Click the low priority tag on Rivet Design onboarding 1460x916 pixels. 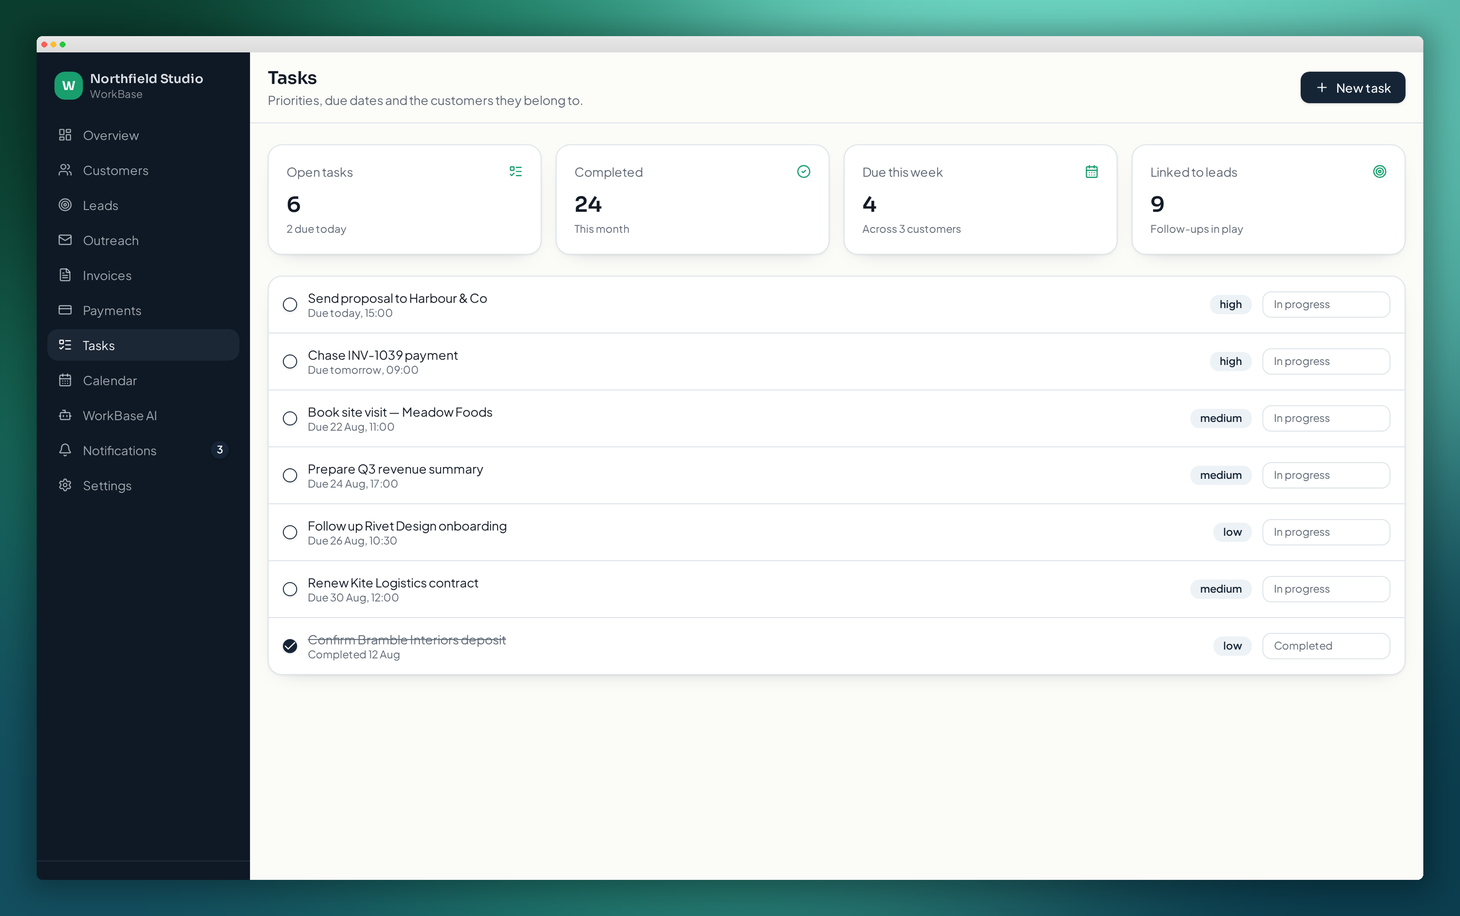point(1233,533)
